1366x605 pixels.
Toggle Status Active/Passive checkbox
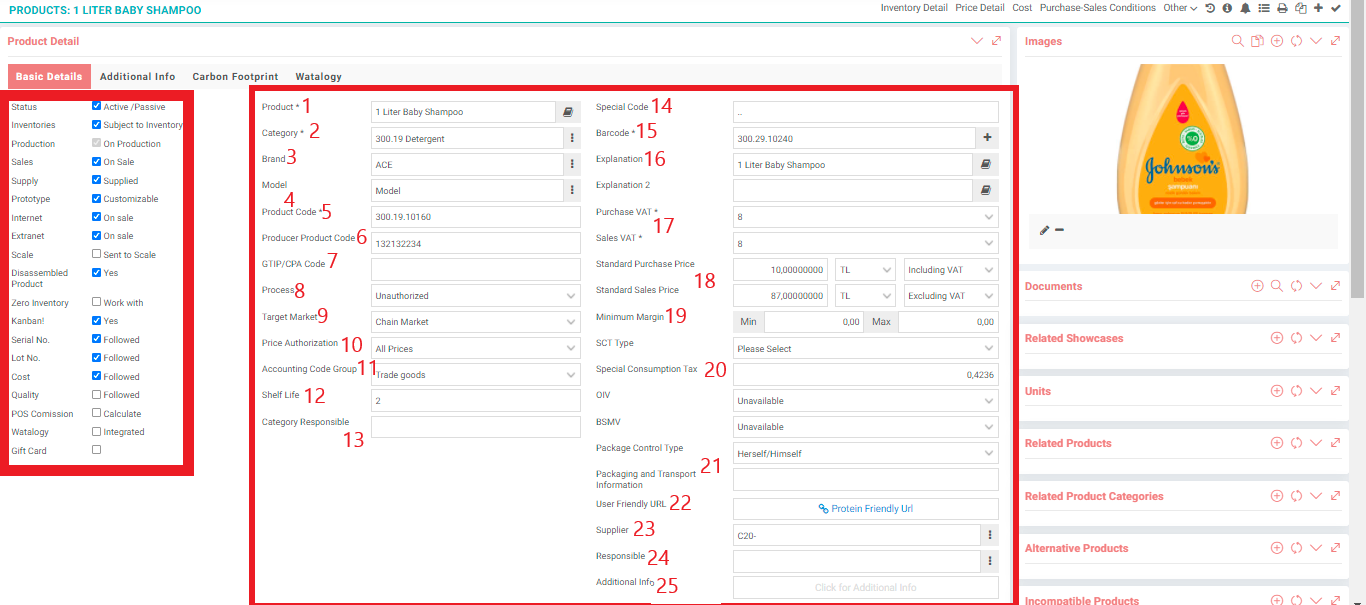[96, 106]
